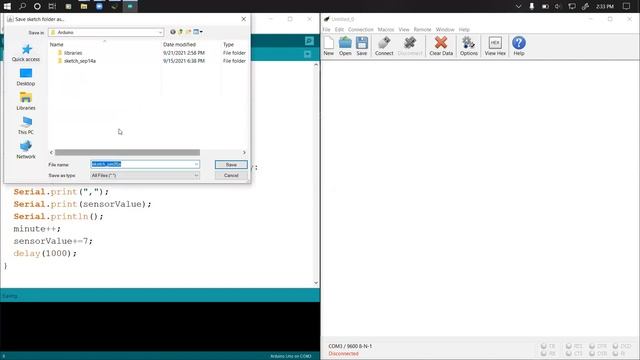Expand File name dropdown arrow

[x=196, y=164]
